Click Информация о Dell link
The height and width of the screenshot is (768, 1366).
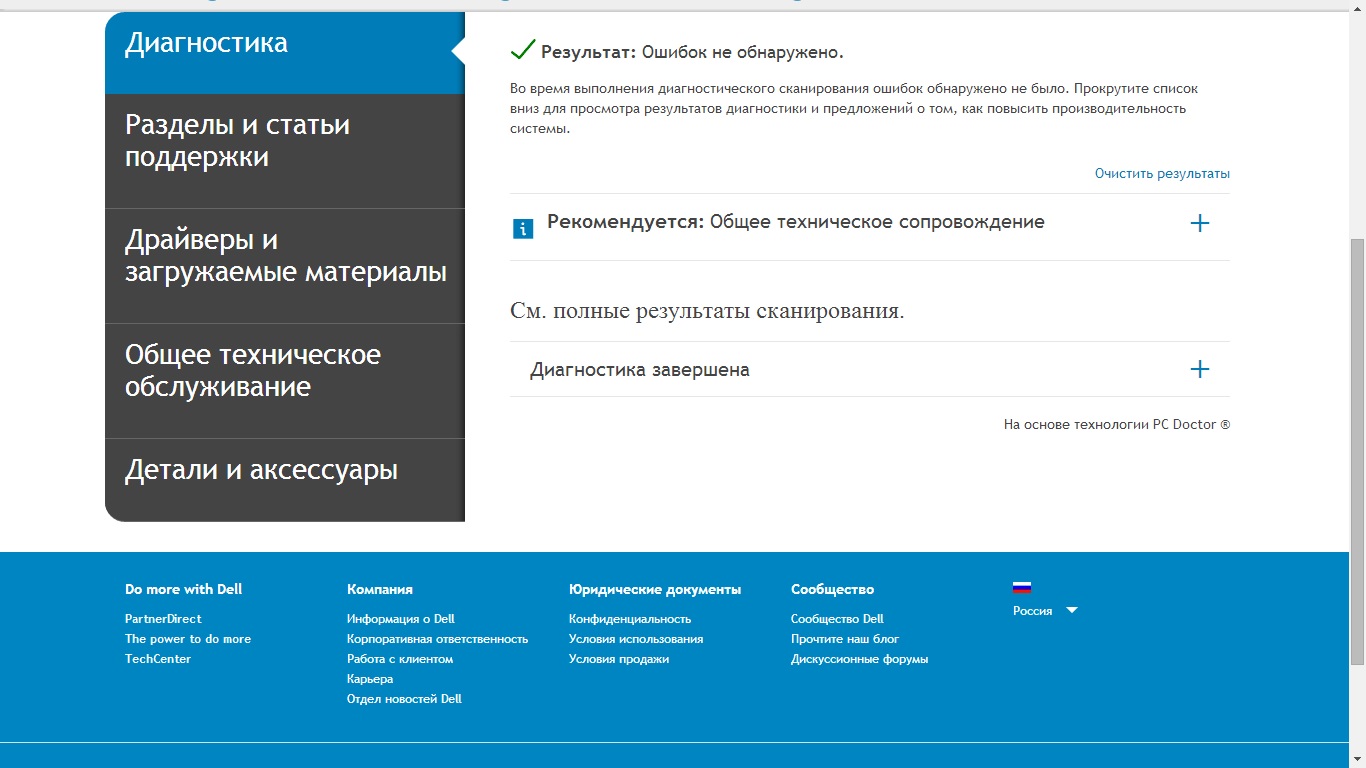400,619
